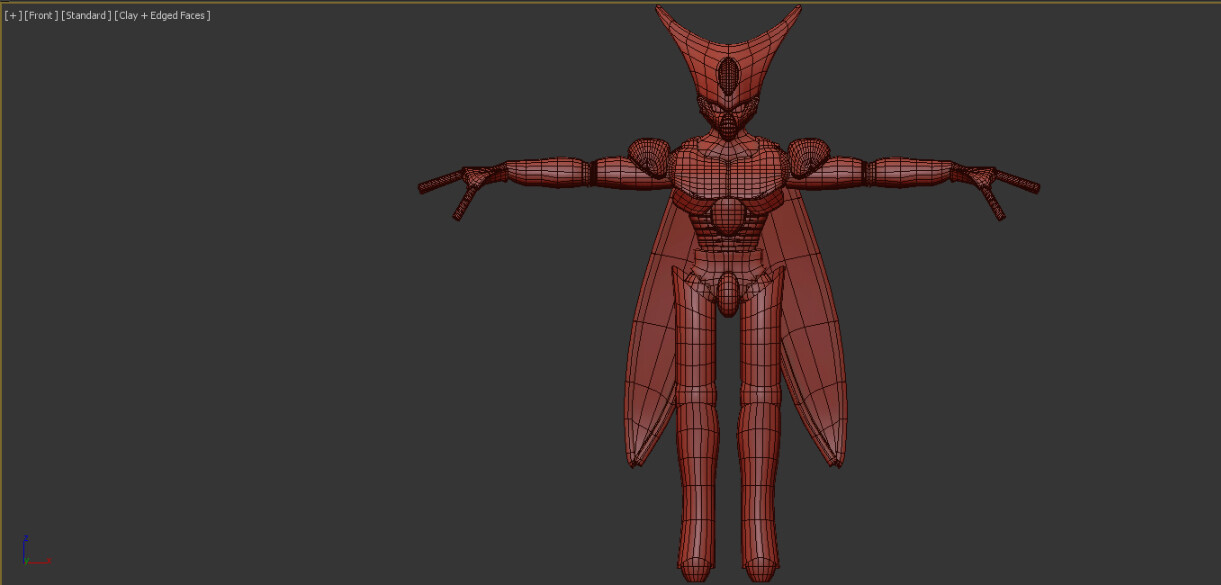The width and height of the screenshot is (1221, 585).
Task: Click the red character model in viewport
Action: 729,294
